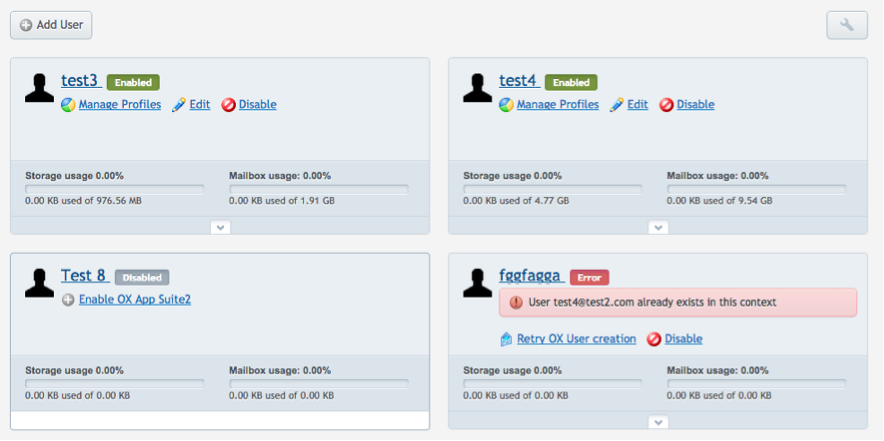Click Manage Profiles link for test4

[558, 104]
